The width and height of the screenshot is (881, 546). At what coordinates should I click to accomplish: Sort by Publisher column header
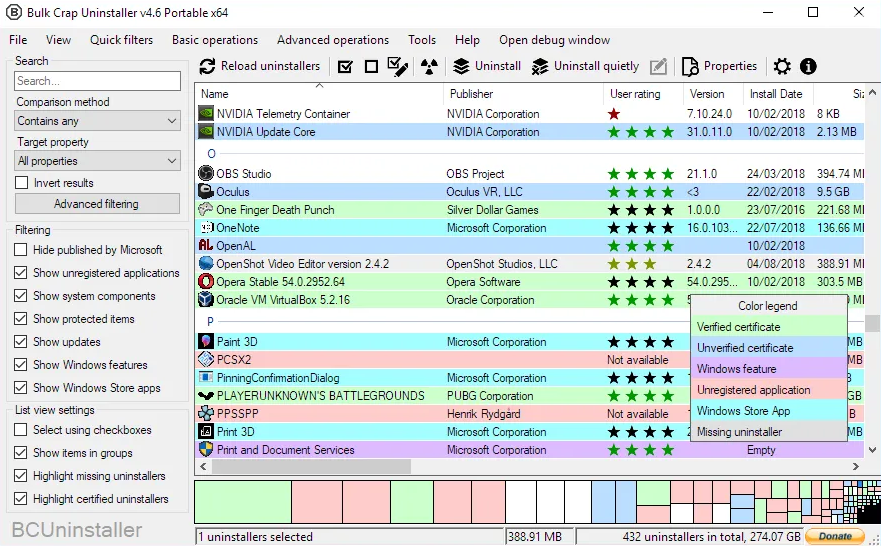(523, 94)
